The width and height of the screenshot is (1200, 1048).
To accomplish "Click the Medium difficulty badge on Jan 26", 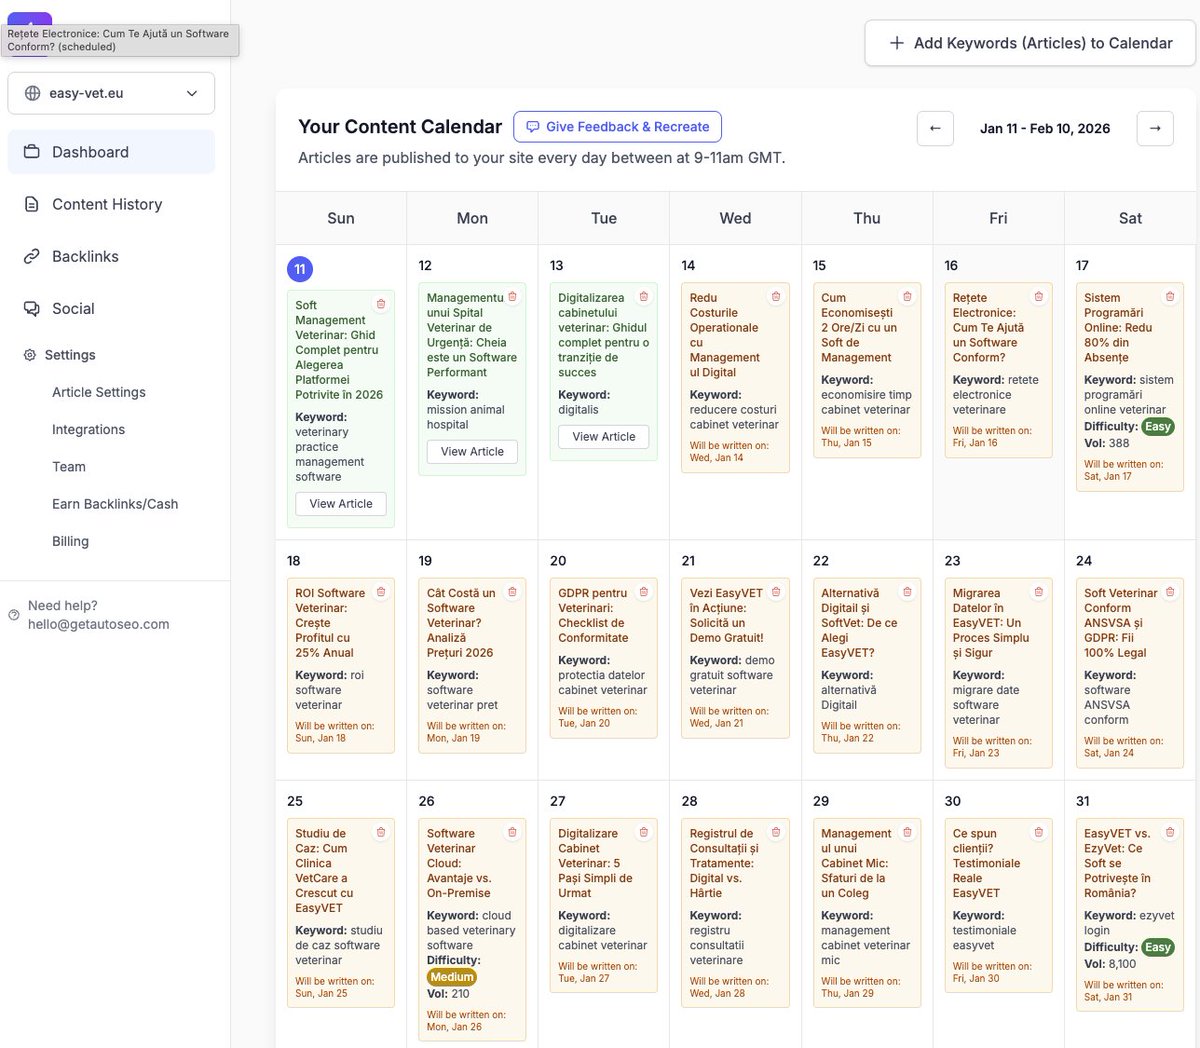I will point(452,977).
